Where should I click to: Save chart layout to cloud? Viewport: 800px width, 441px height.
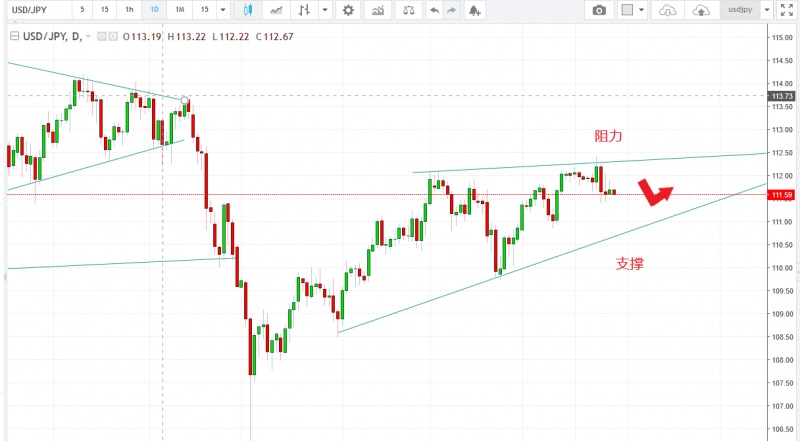click(701, 10)
